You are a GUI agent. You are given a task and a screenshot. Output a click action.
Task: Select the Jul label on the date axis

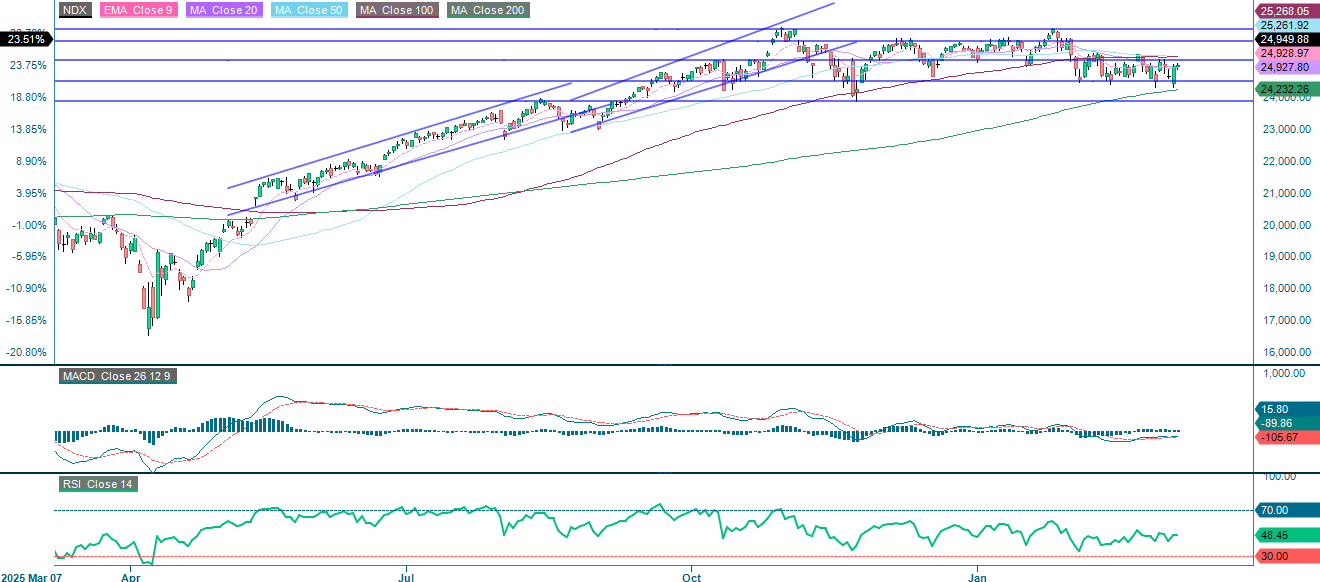406,577
